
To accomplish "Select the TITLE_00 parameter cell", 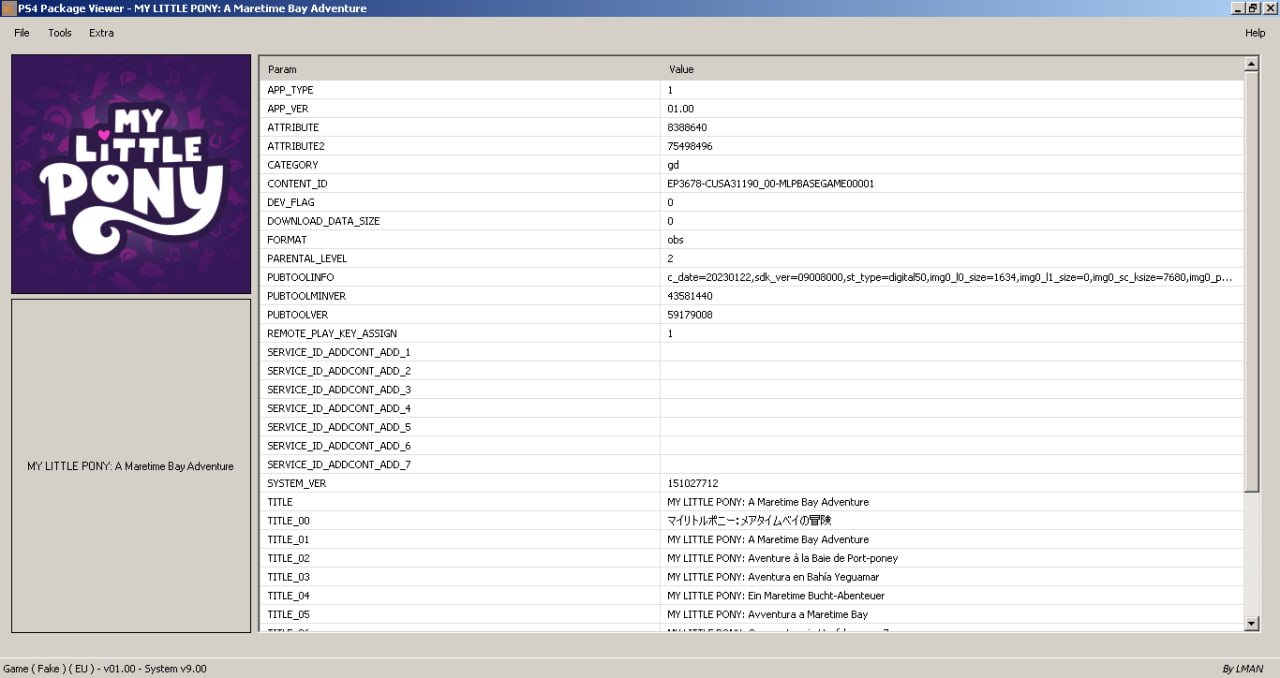I will click(460, 520).
